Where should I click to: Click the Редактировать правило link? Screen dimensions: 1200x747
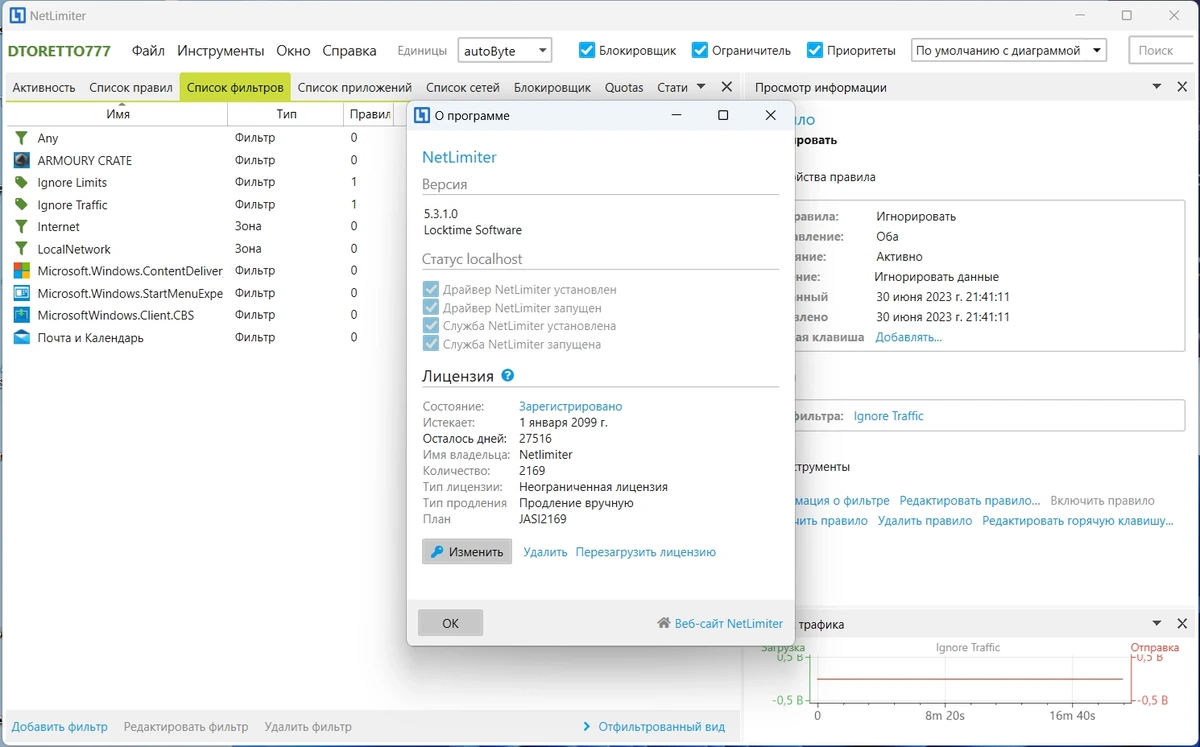coord(970,500)
